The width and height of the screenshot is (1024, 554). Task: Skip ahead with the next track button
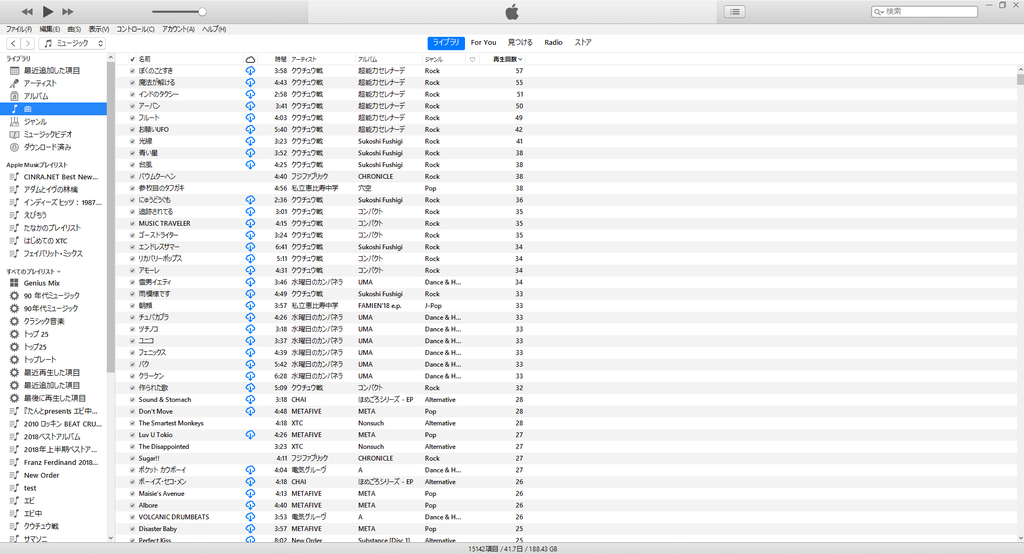68,12
